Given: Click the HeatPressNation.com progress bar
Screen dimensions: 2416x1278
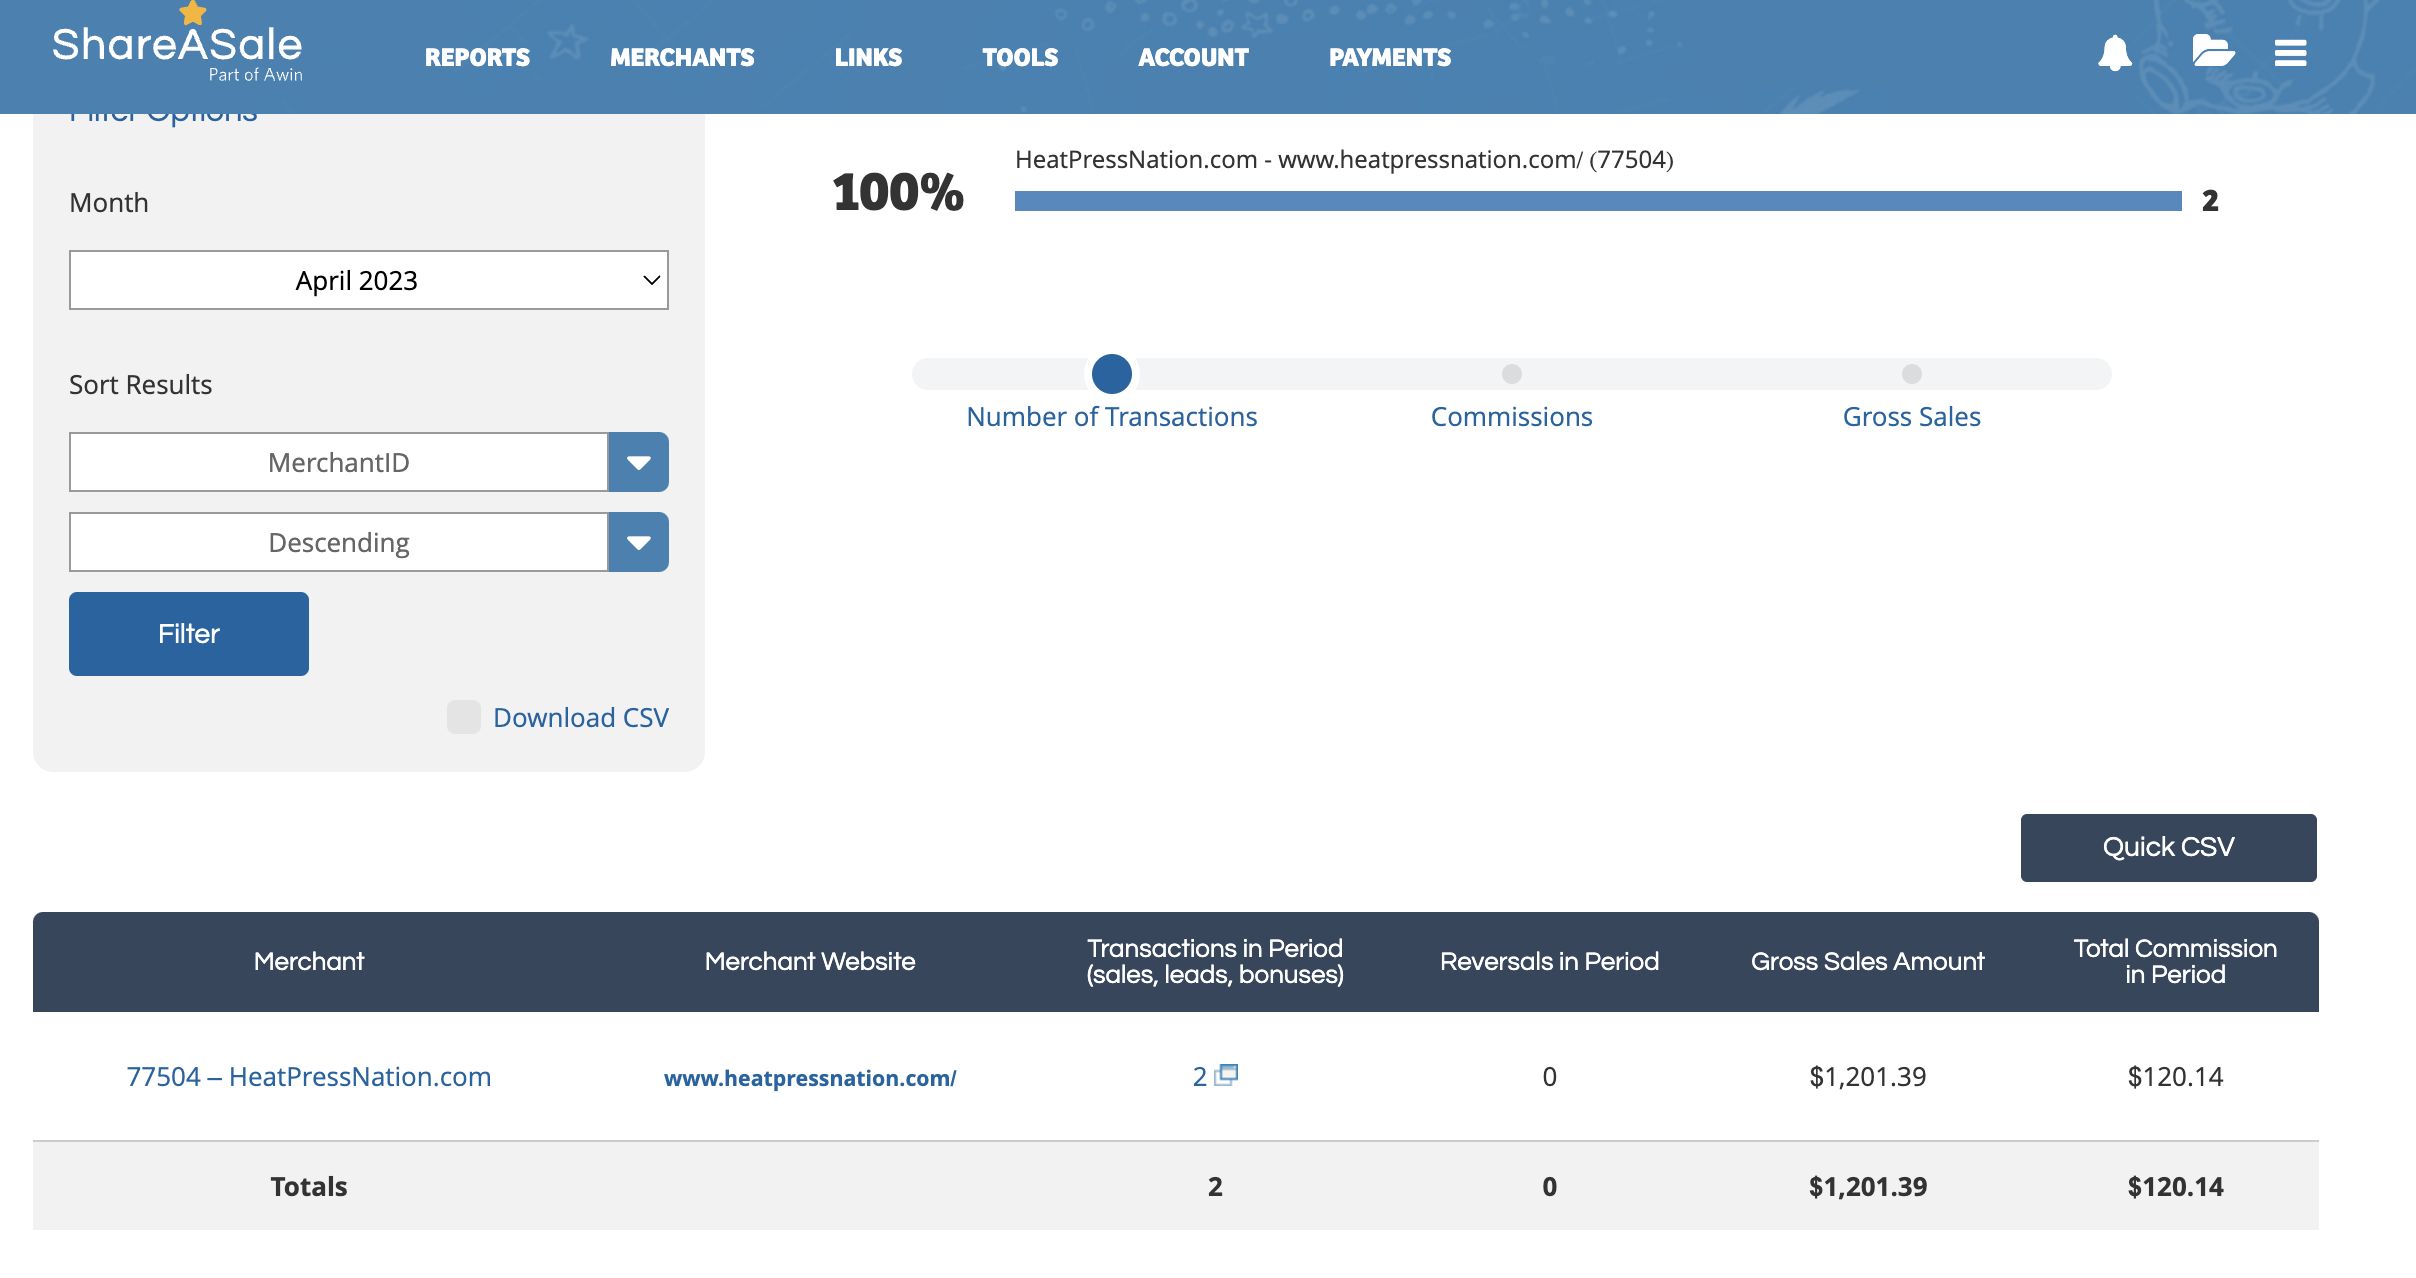Looking at the screenshot, I should coord(1598,201).
